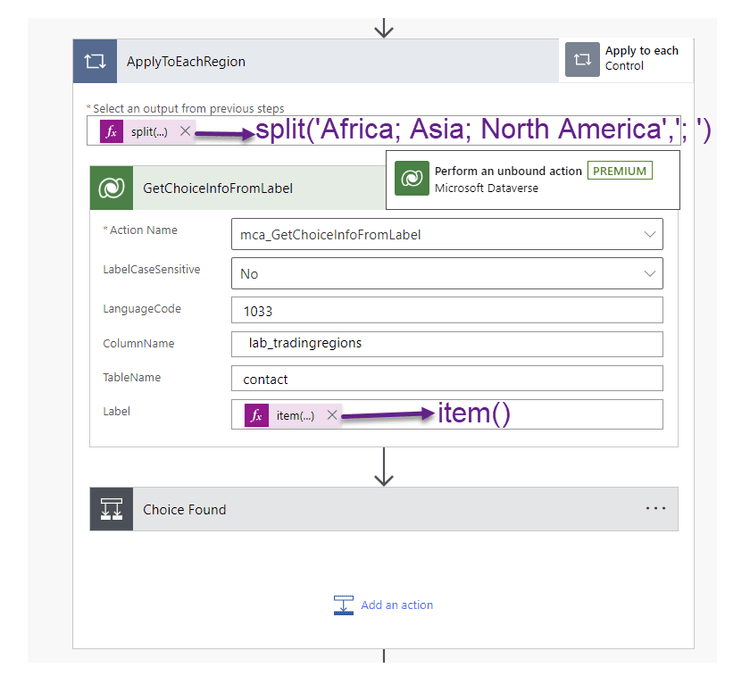Image resolution: width=750 pixels, height=685 pixels.
Task: Remove the split(...) expression token
Action: (185, 131)
